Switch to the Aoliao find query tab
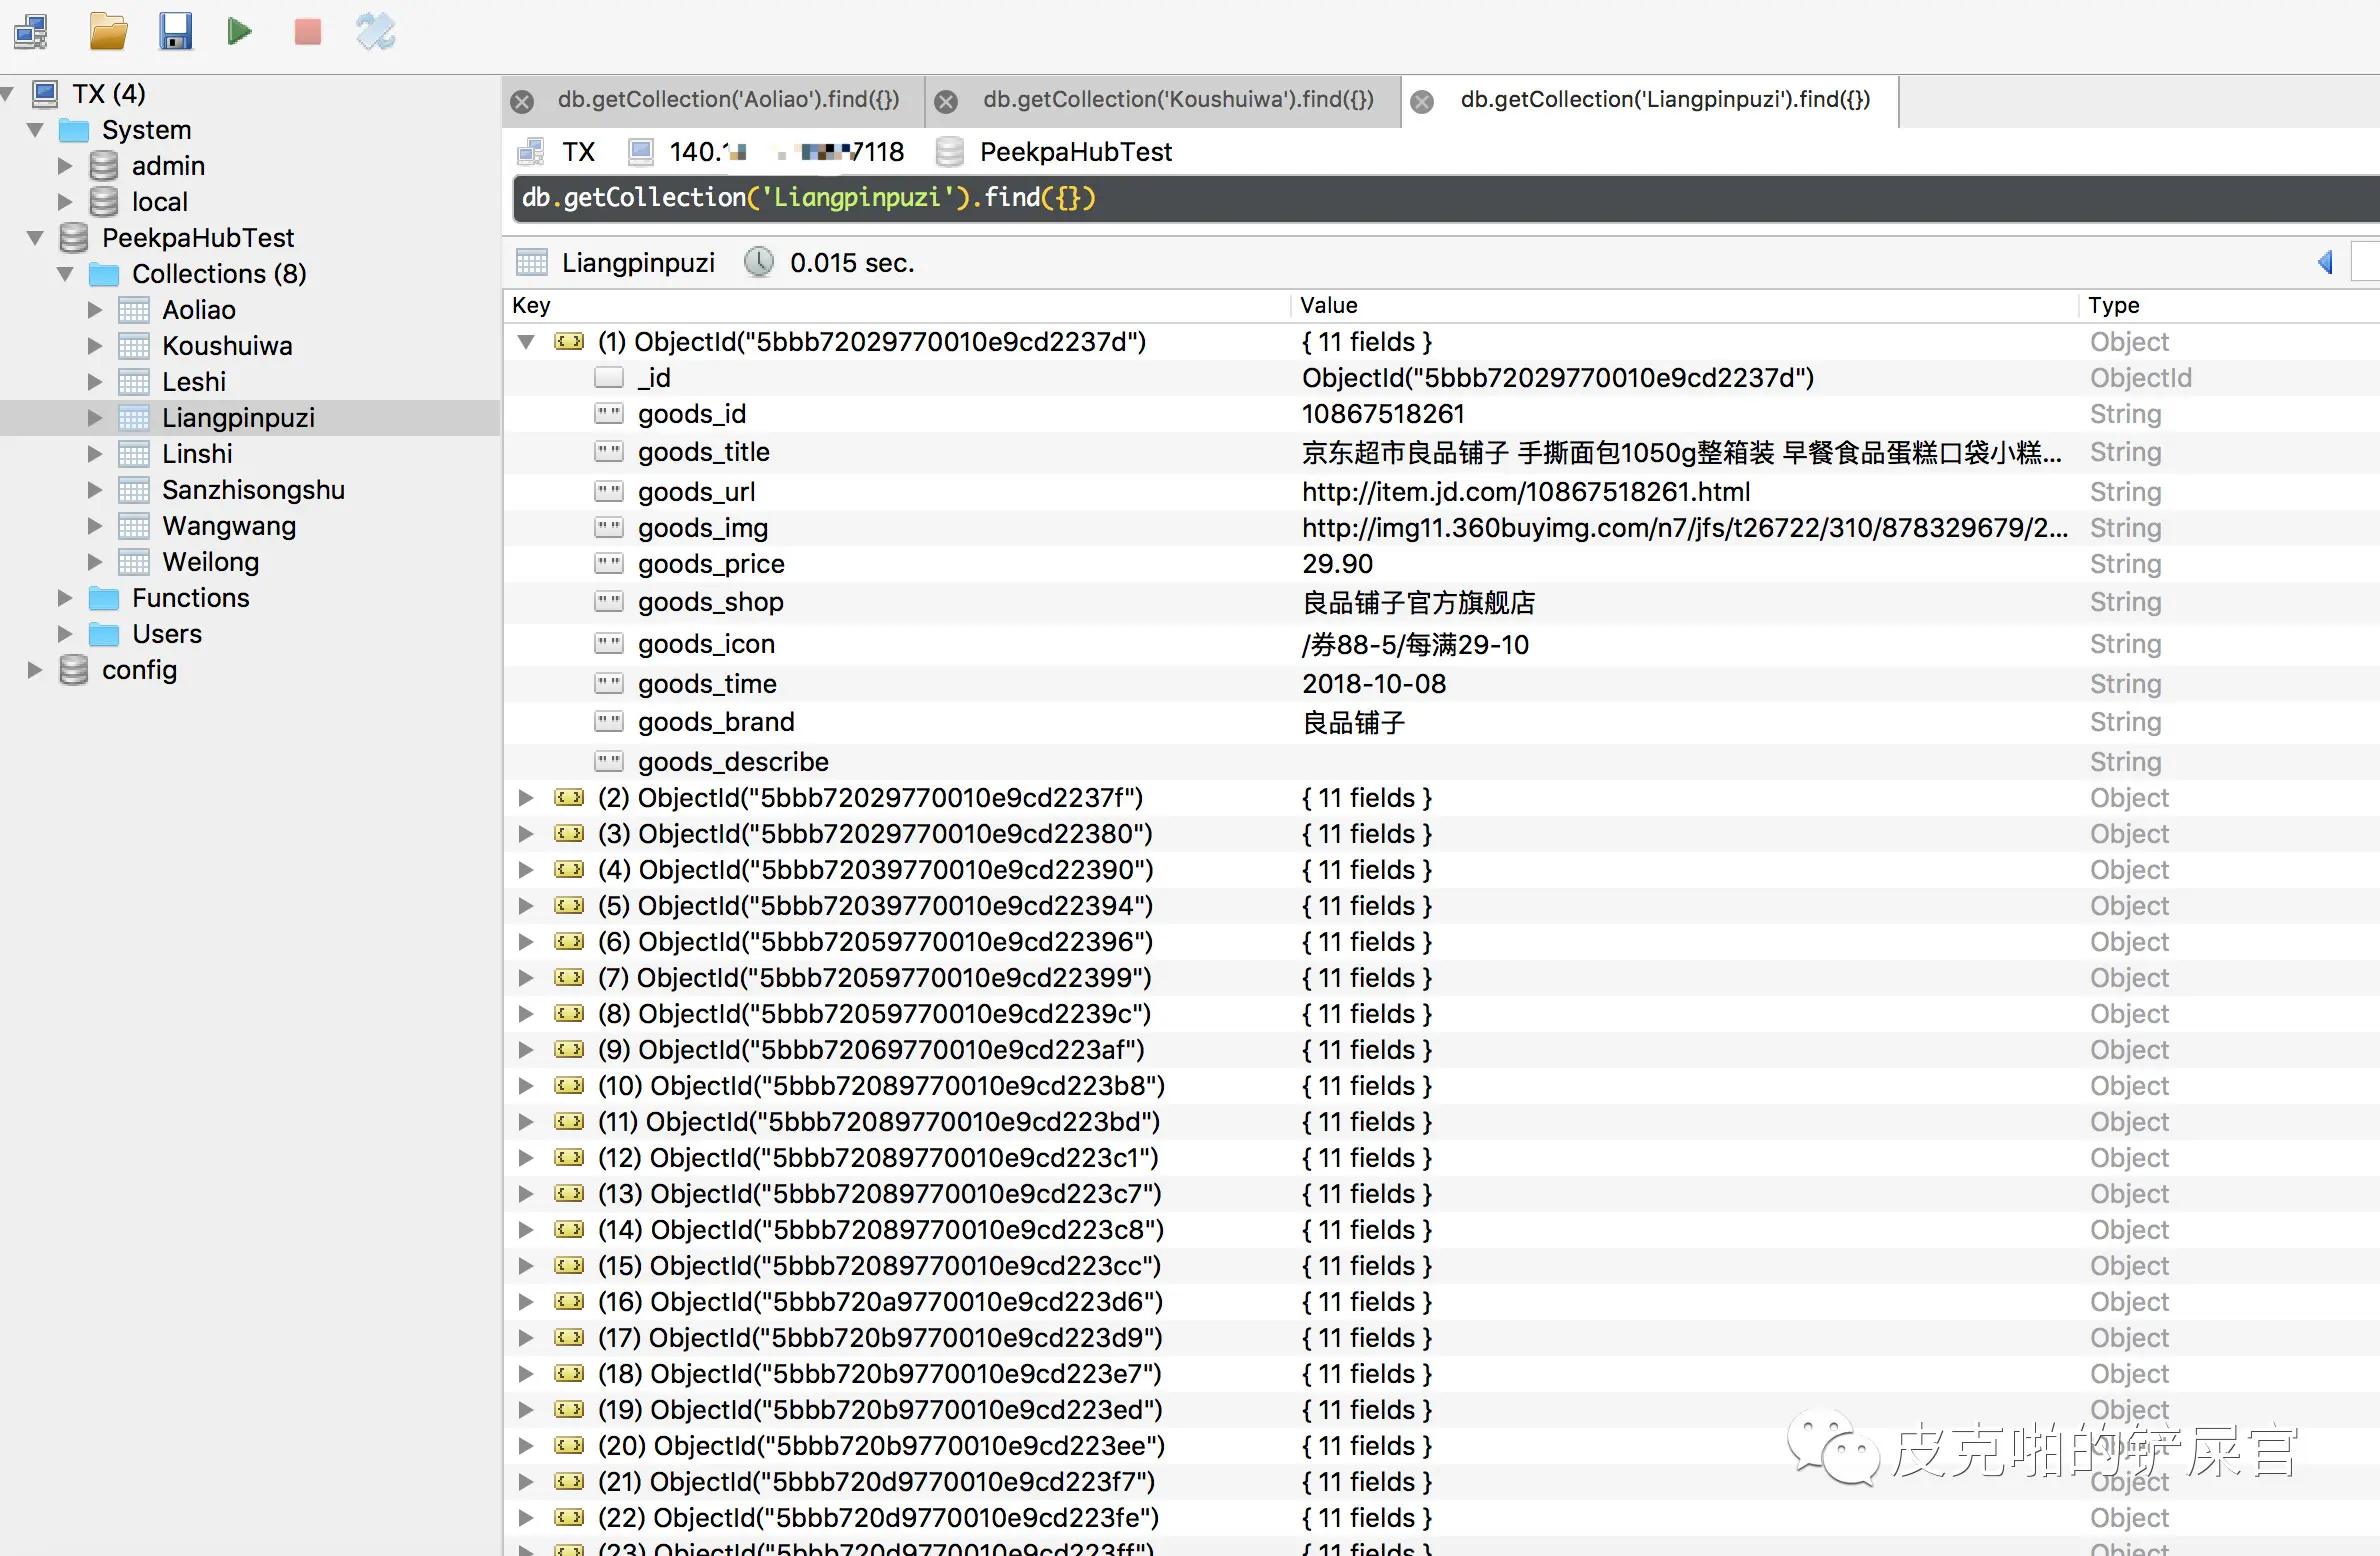 (x=728, y=100)
